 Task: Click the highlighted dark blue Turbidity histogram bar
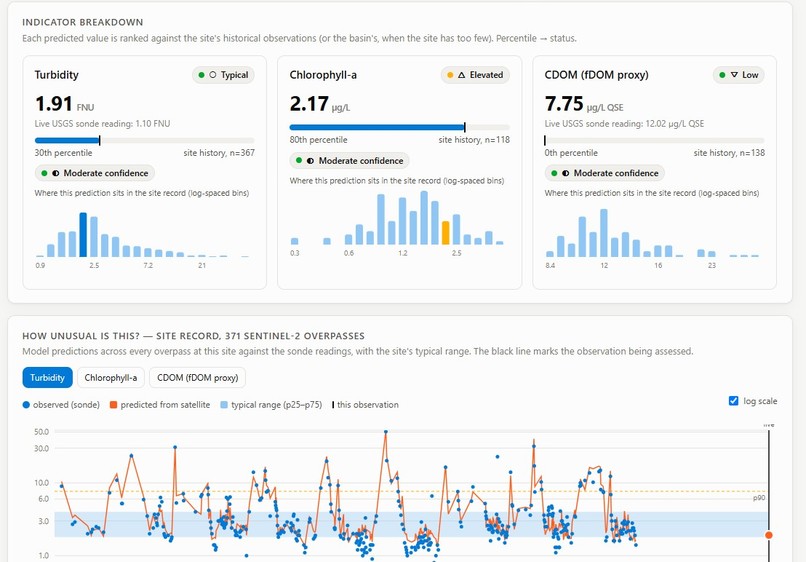83,234
